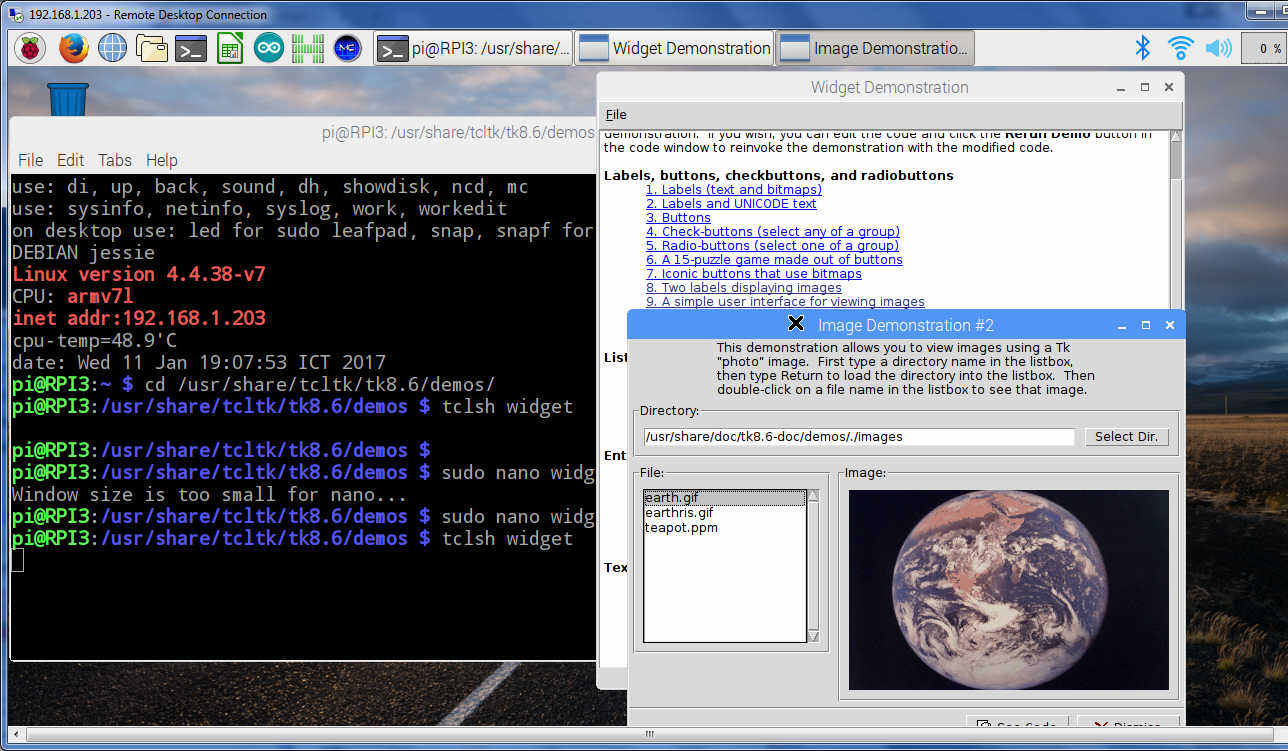Open the WiFi network menu
Image resolution: width=1288 pixels, height=751 pixels.
1180,47
